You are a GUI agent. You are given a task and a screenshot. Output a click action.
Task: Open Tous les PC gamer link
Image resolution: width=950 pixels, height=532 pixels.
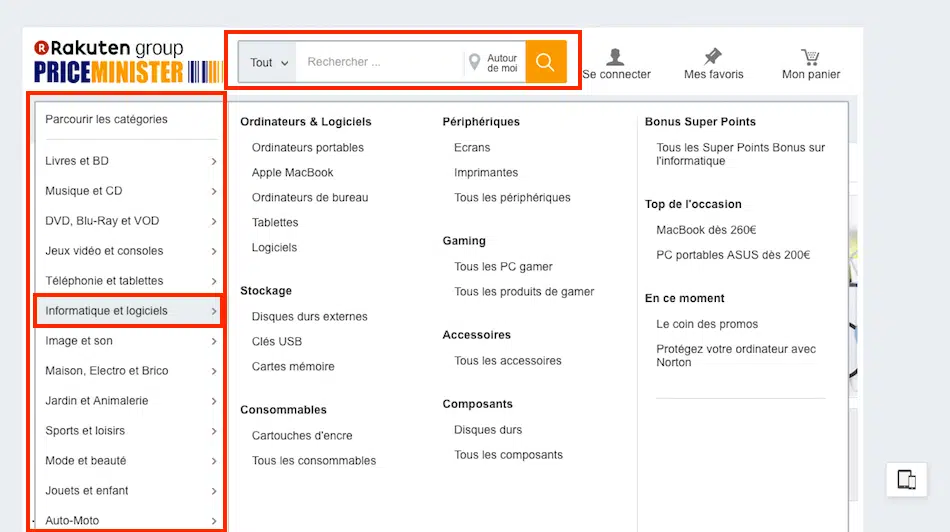point(503,267)
